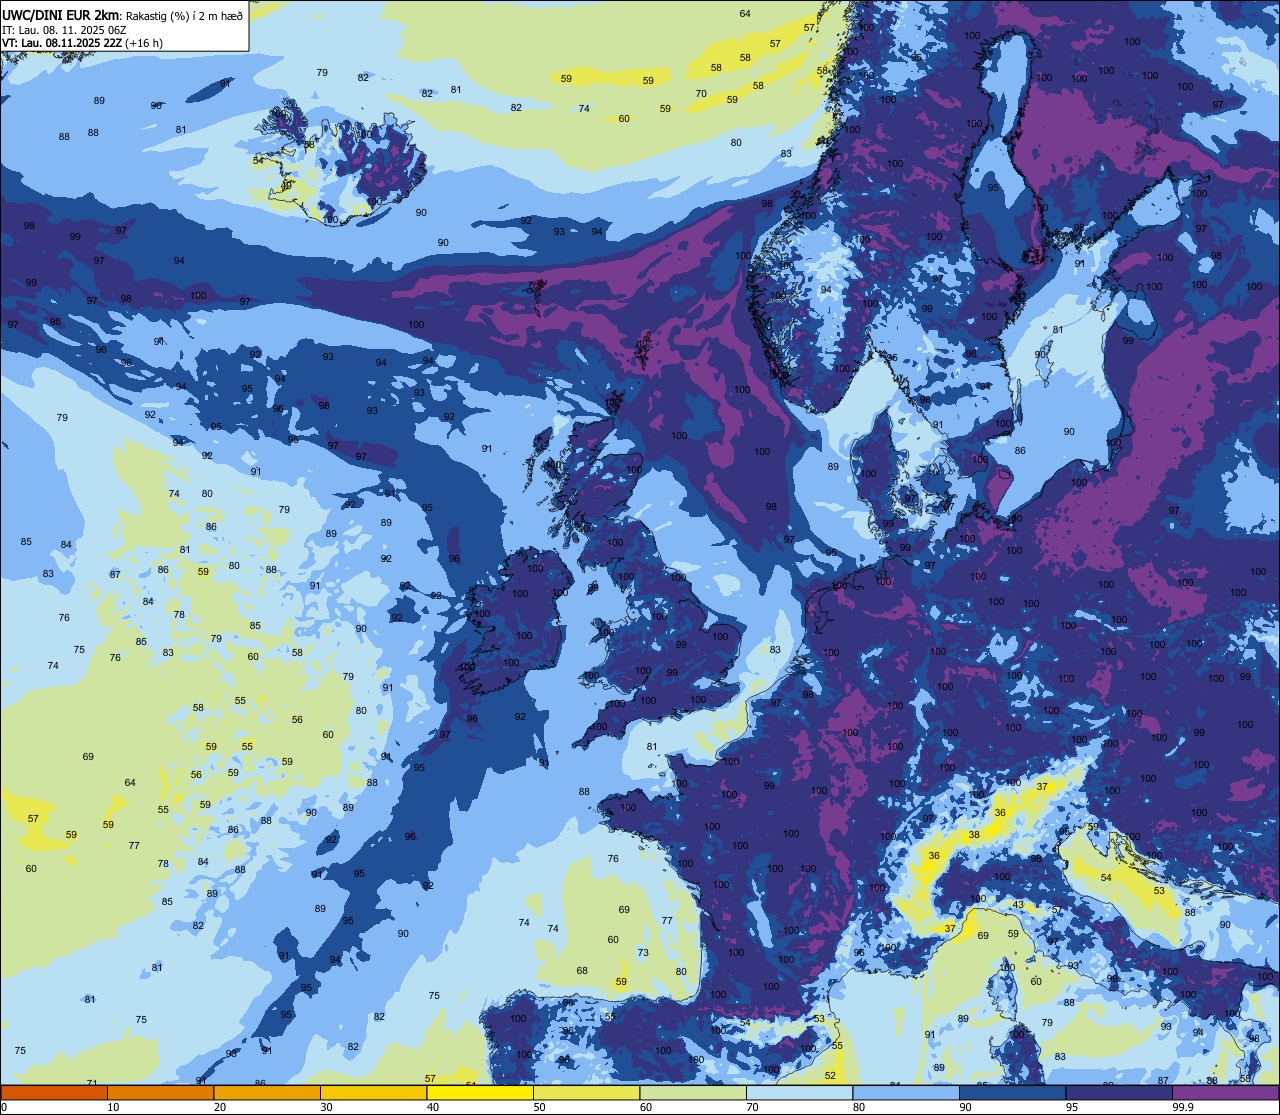The width and height of the screenshot is (1280, 1115).
Task: Select the "40" legend tick label
Action: (433, 1107)
